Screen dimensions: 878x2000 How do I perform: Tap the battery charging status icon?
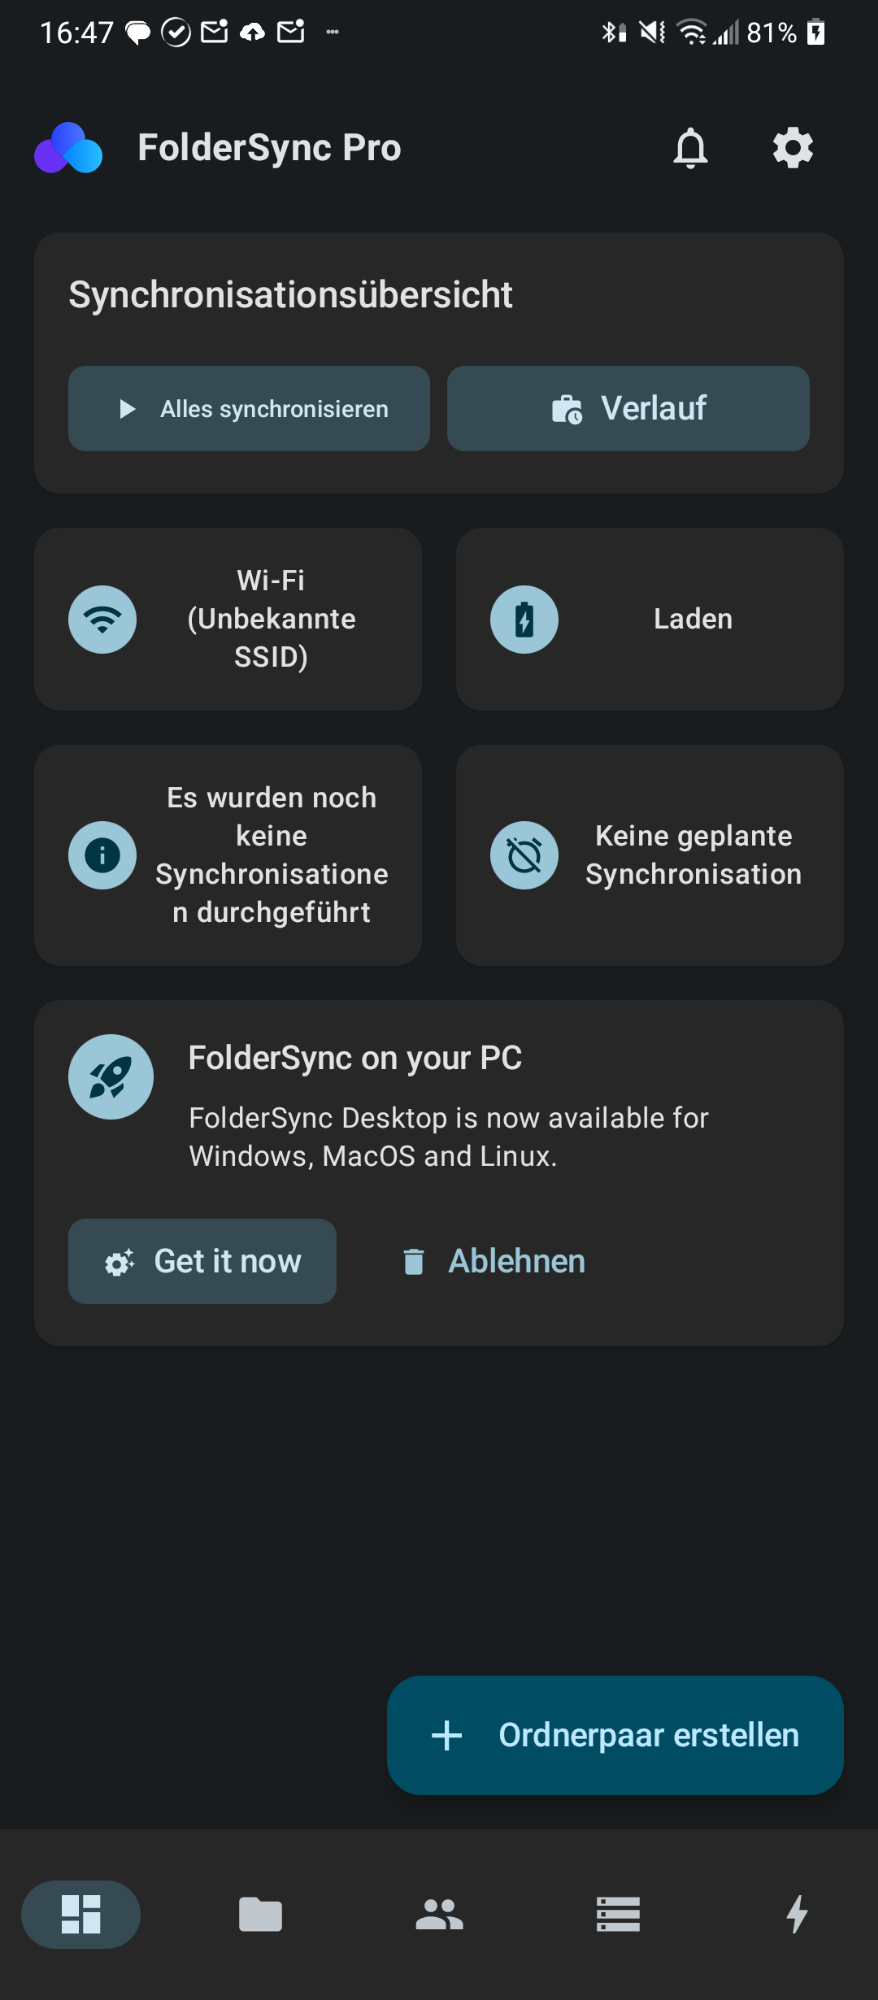[x=524, y=619]
